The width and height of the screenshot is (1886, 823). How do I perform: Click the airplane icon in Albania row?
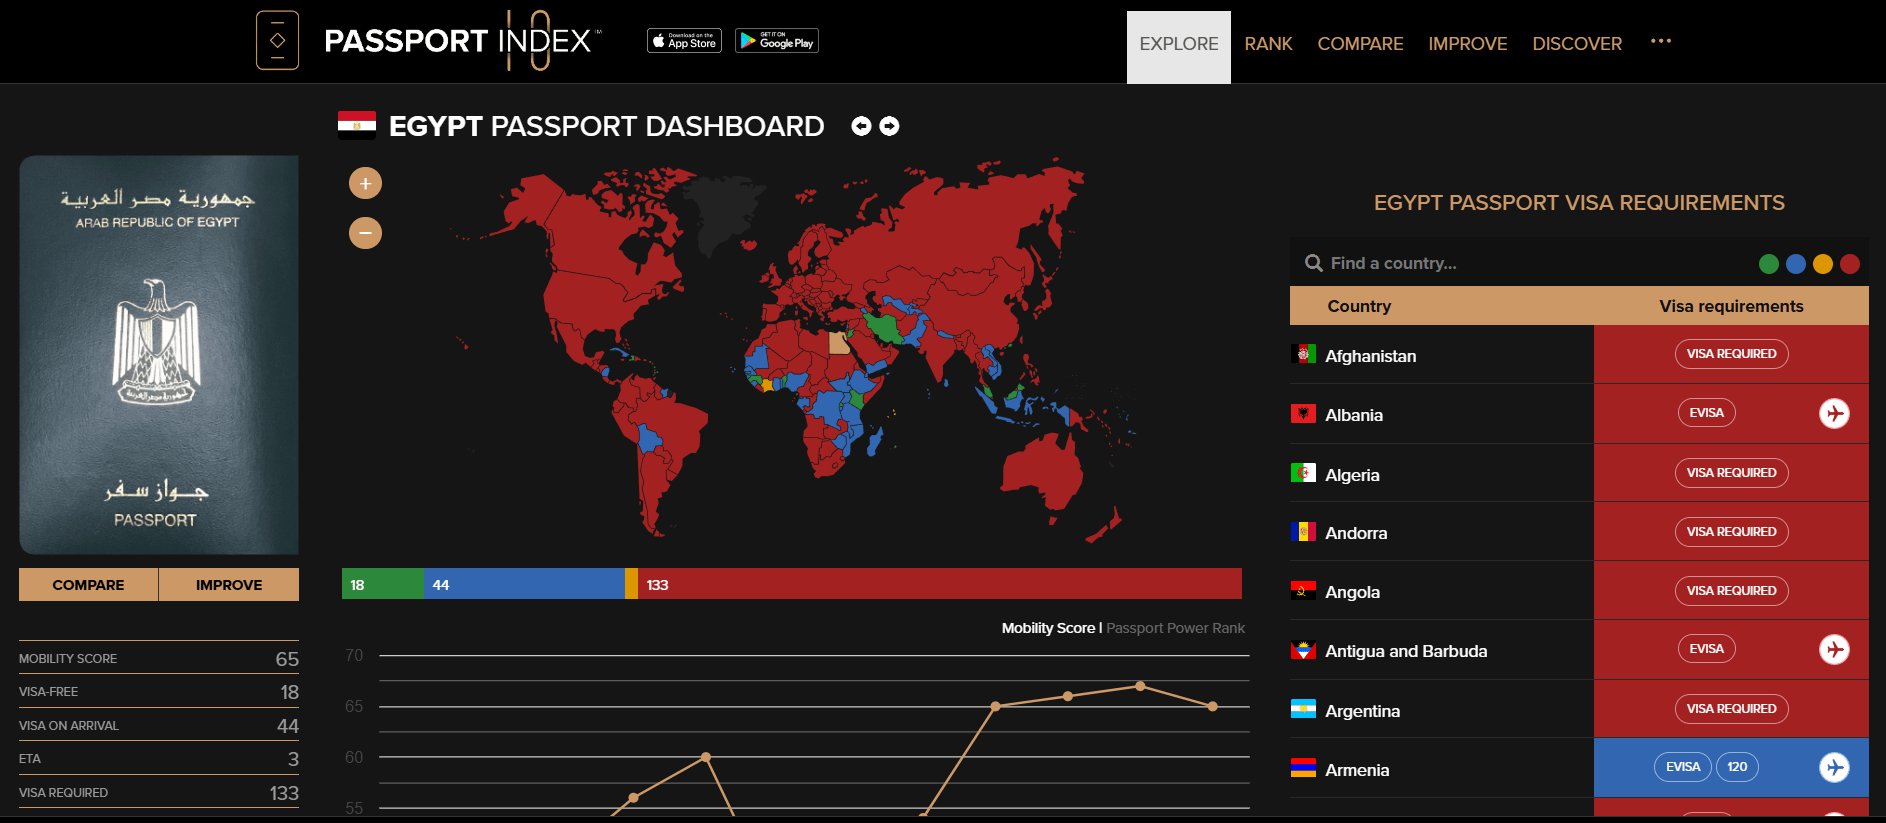(x=1833, y=413)
